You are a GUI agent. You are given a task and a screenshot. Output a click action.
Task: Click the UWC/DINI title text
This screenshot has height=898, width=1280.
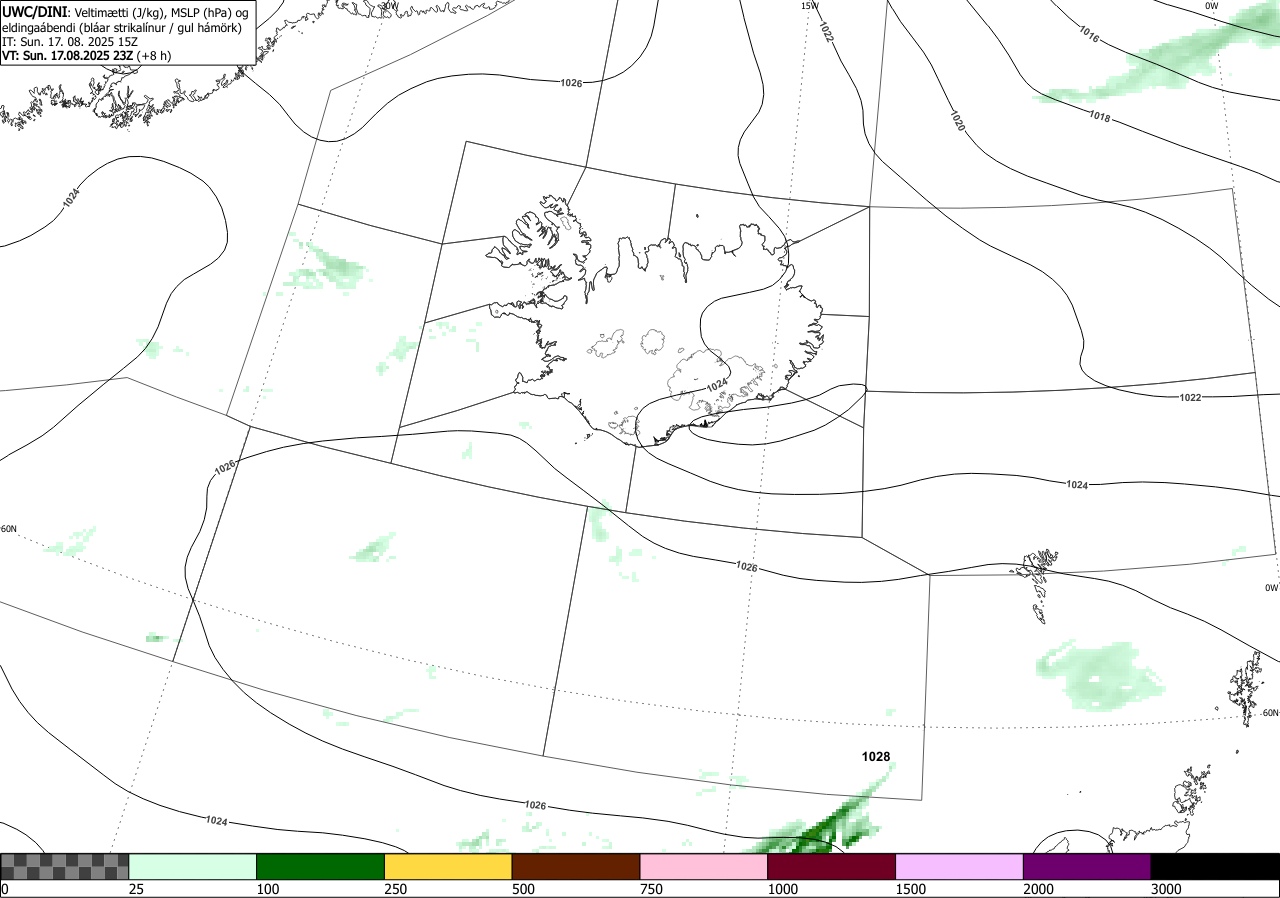coord(35,11)
